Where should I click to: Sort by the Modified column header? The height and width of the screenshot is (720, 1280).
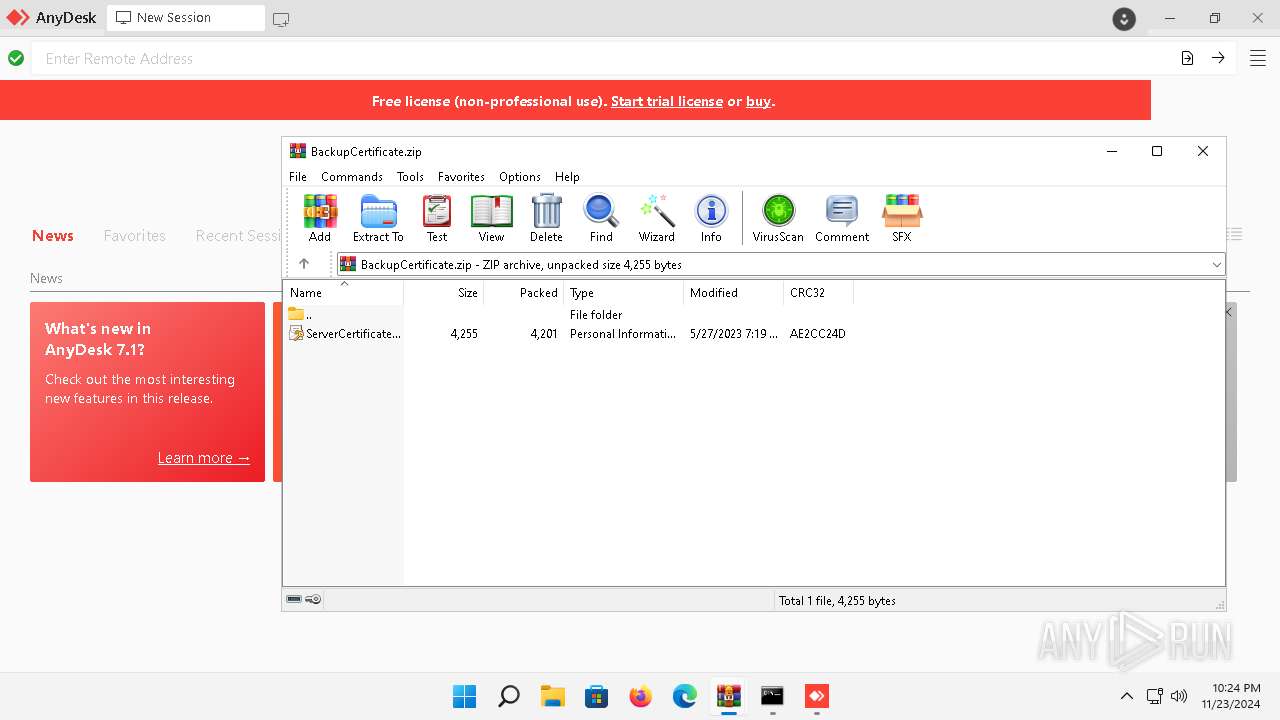tap(734, 293)
